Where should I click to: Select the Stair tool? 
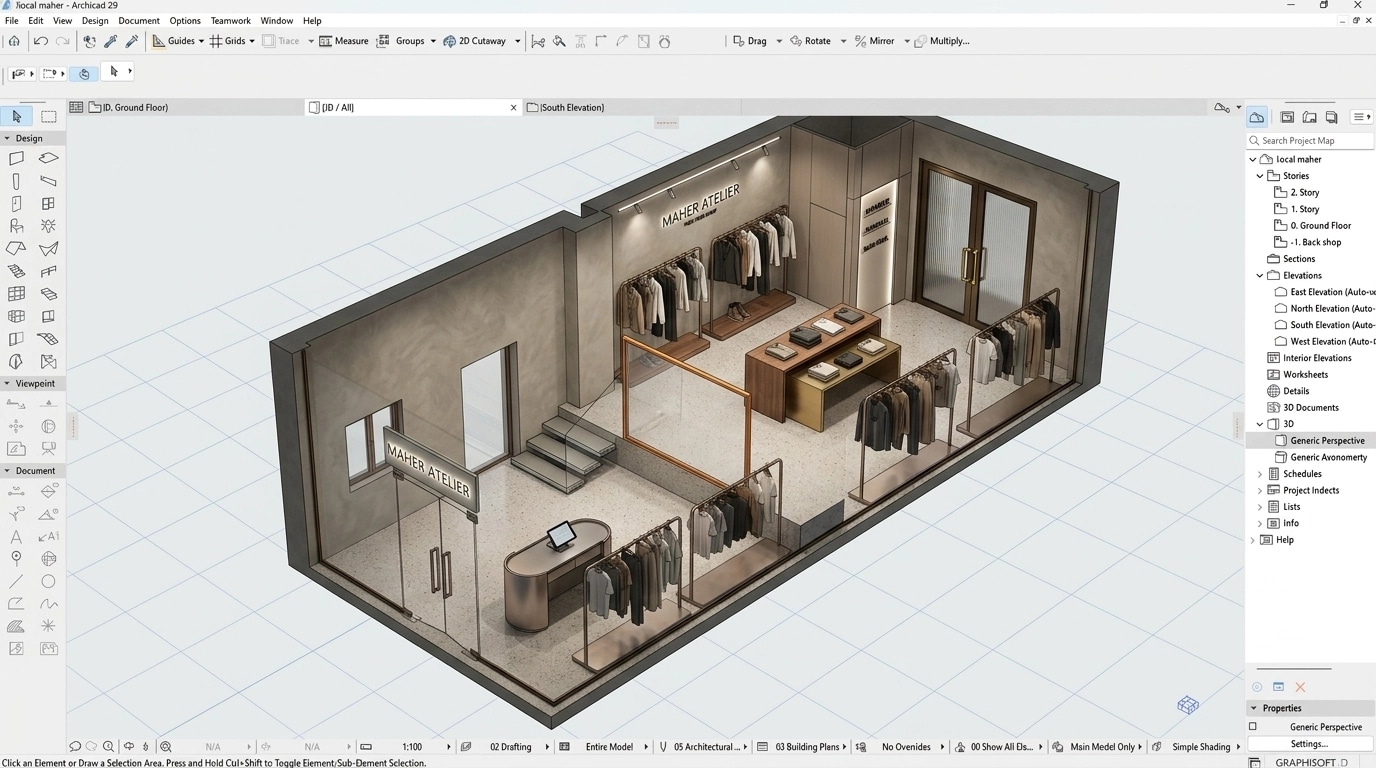point(16,271)
